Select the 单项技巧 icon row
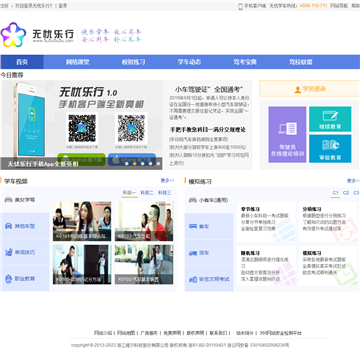Viewport: 360px width, 360px height. (25, 252)
